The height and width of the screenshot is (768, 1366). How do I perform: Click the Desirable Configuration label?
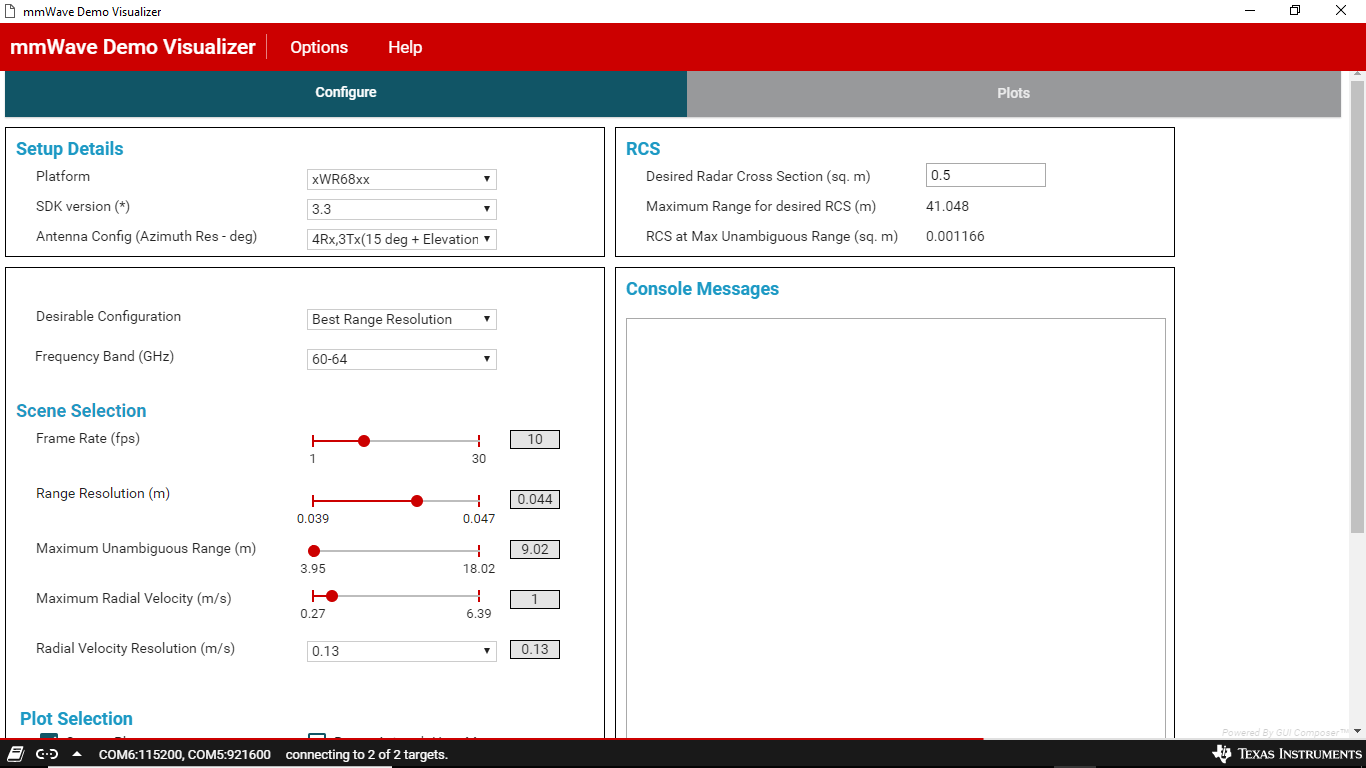(109, 316)
